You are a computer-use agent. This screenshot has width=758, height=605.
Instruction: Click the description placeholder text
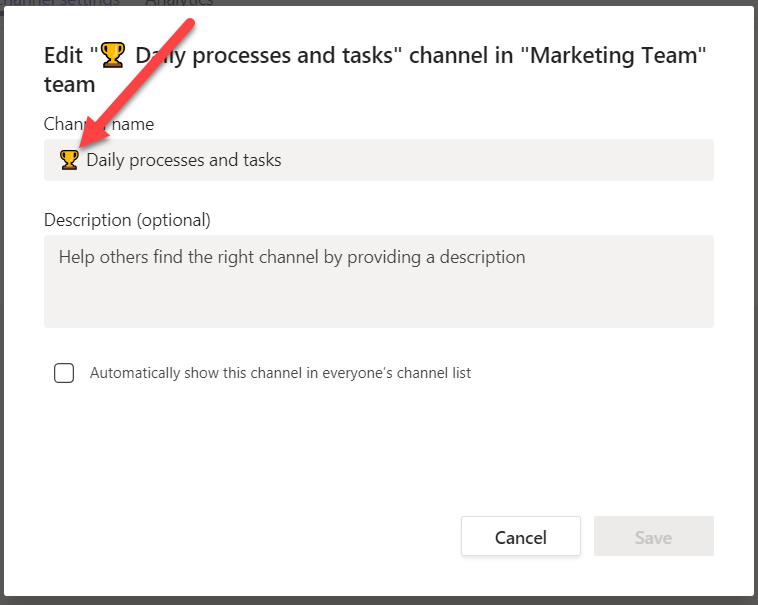pyautogui.click(x=291, y=257)
